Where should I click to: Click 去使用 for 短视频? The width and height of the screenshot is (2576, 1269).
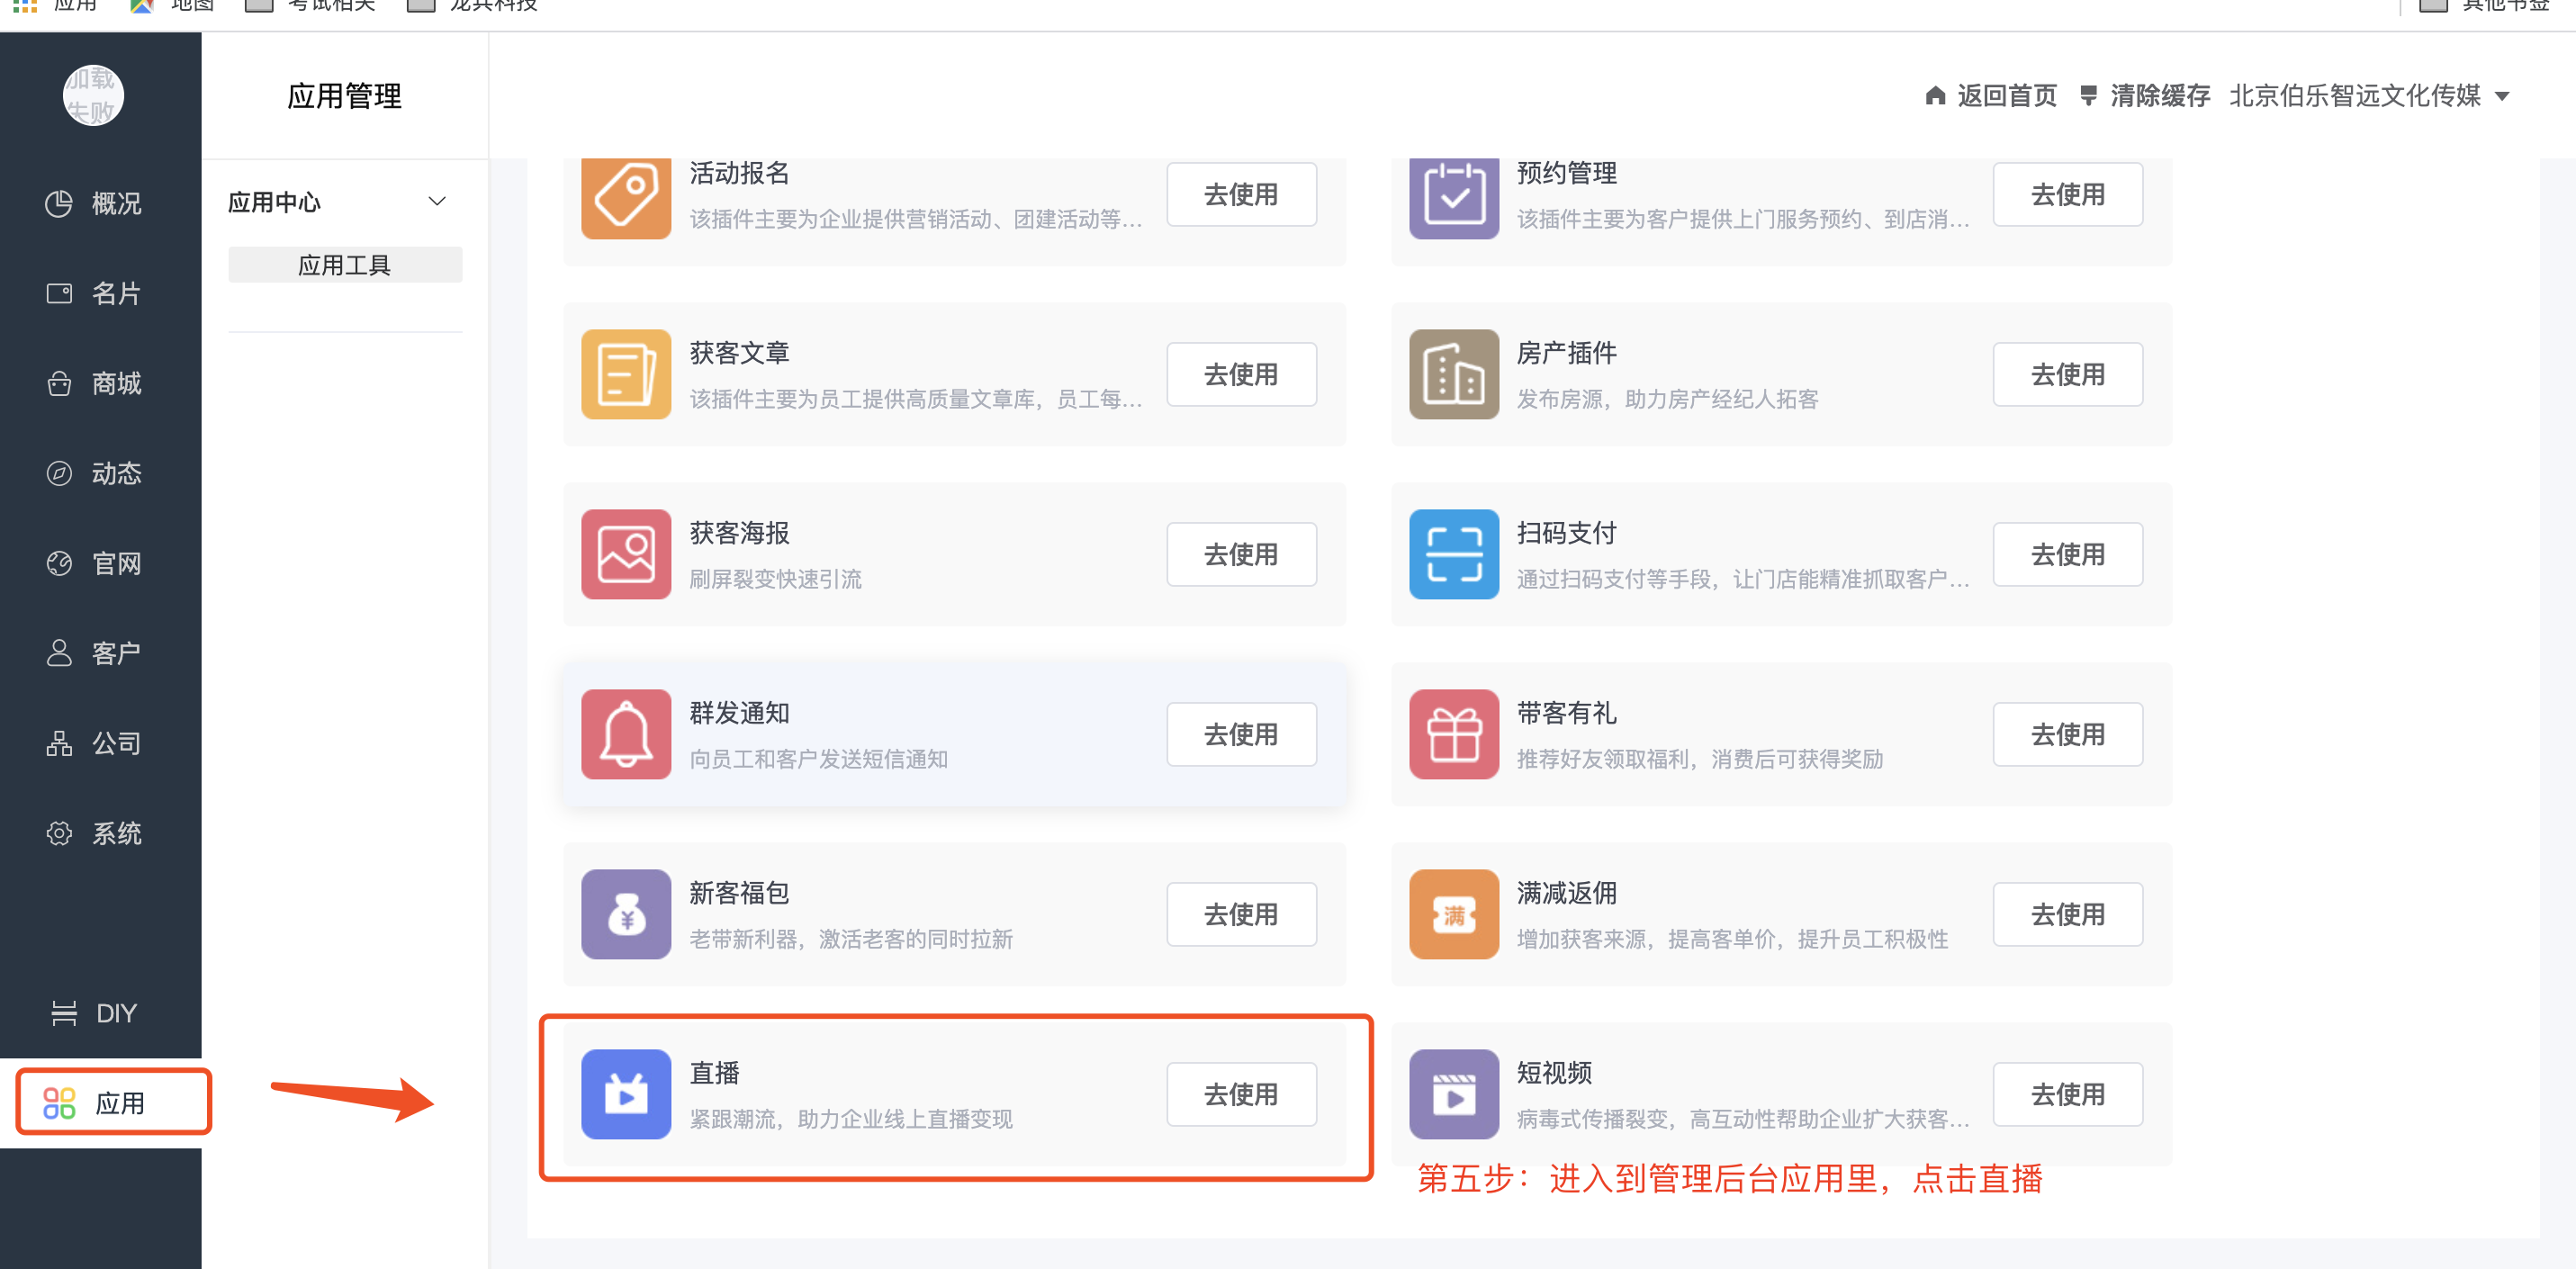pos(2068,1094)
